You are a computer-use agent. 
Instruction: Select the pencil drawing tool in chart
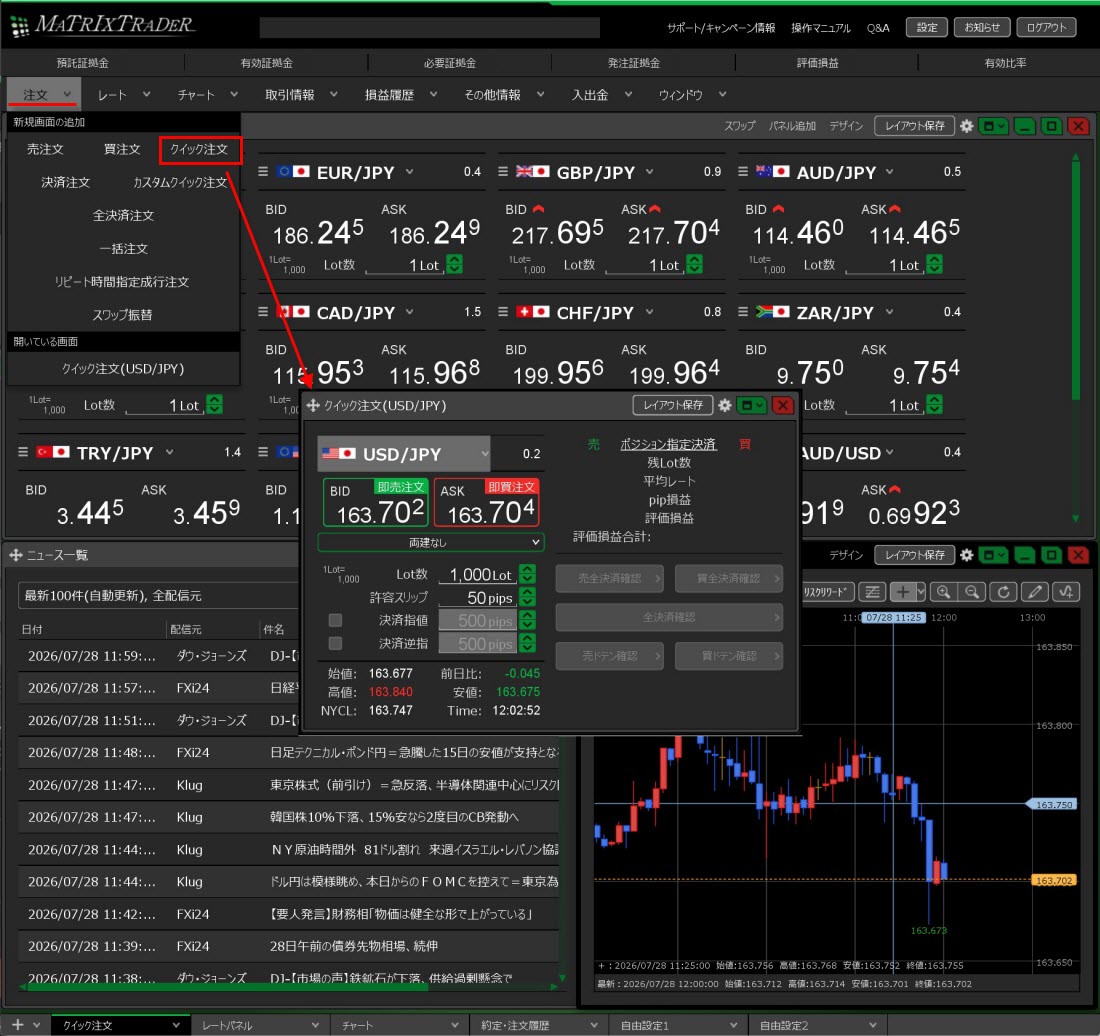click(1034, 592)
